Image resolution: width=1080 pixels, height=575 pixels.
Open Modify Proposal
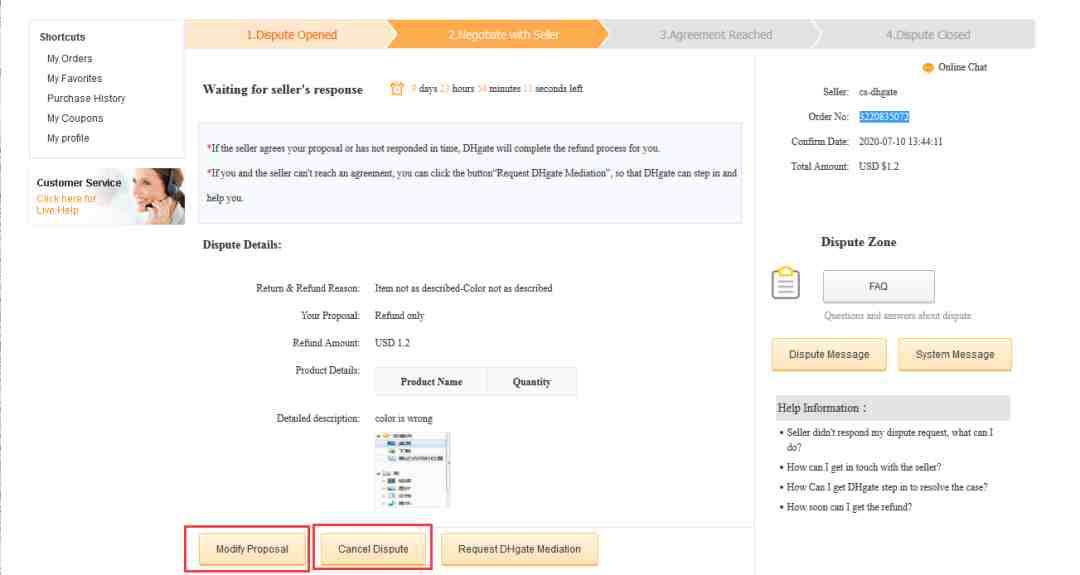pos(252,549)
